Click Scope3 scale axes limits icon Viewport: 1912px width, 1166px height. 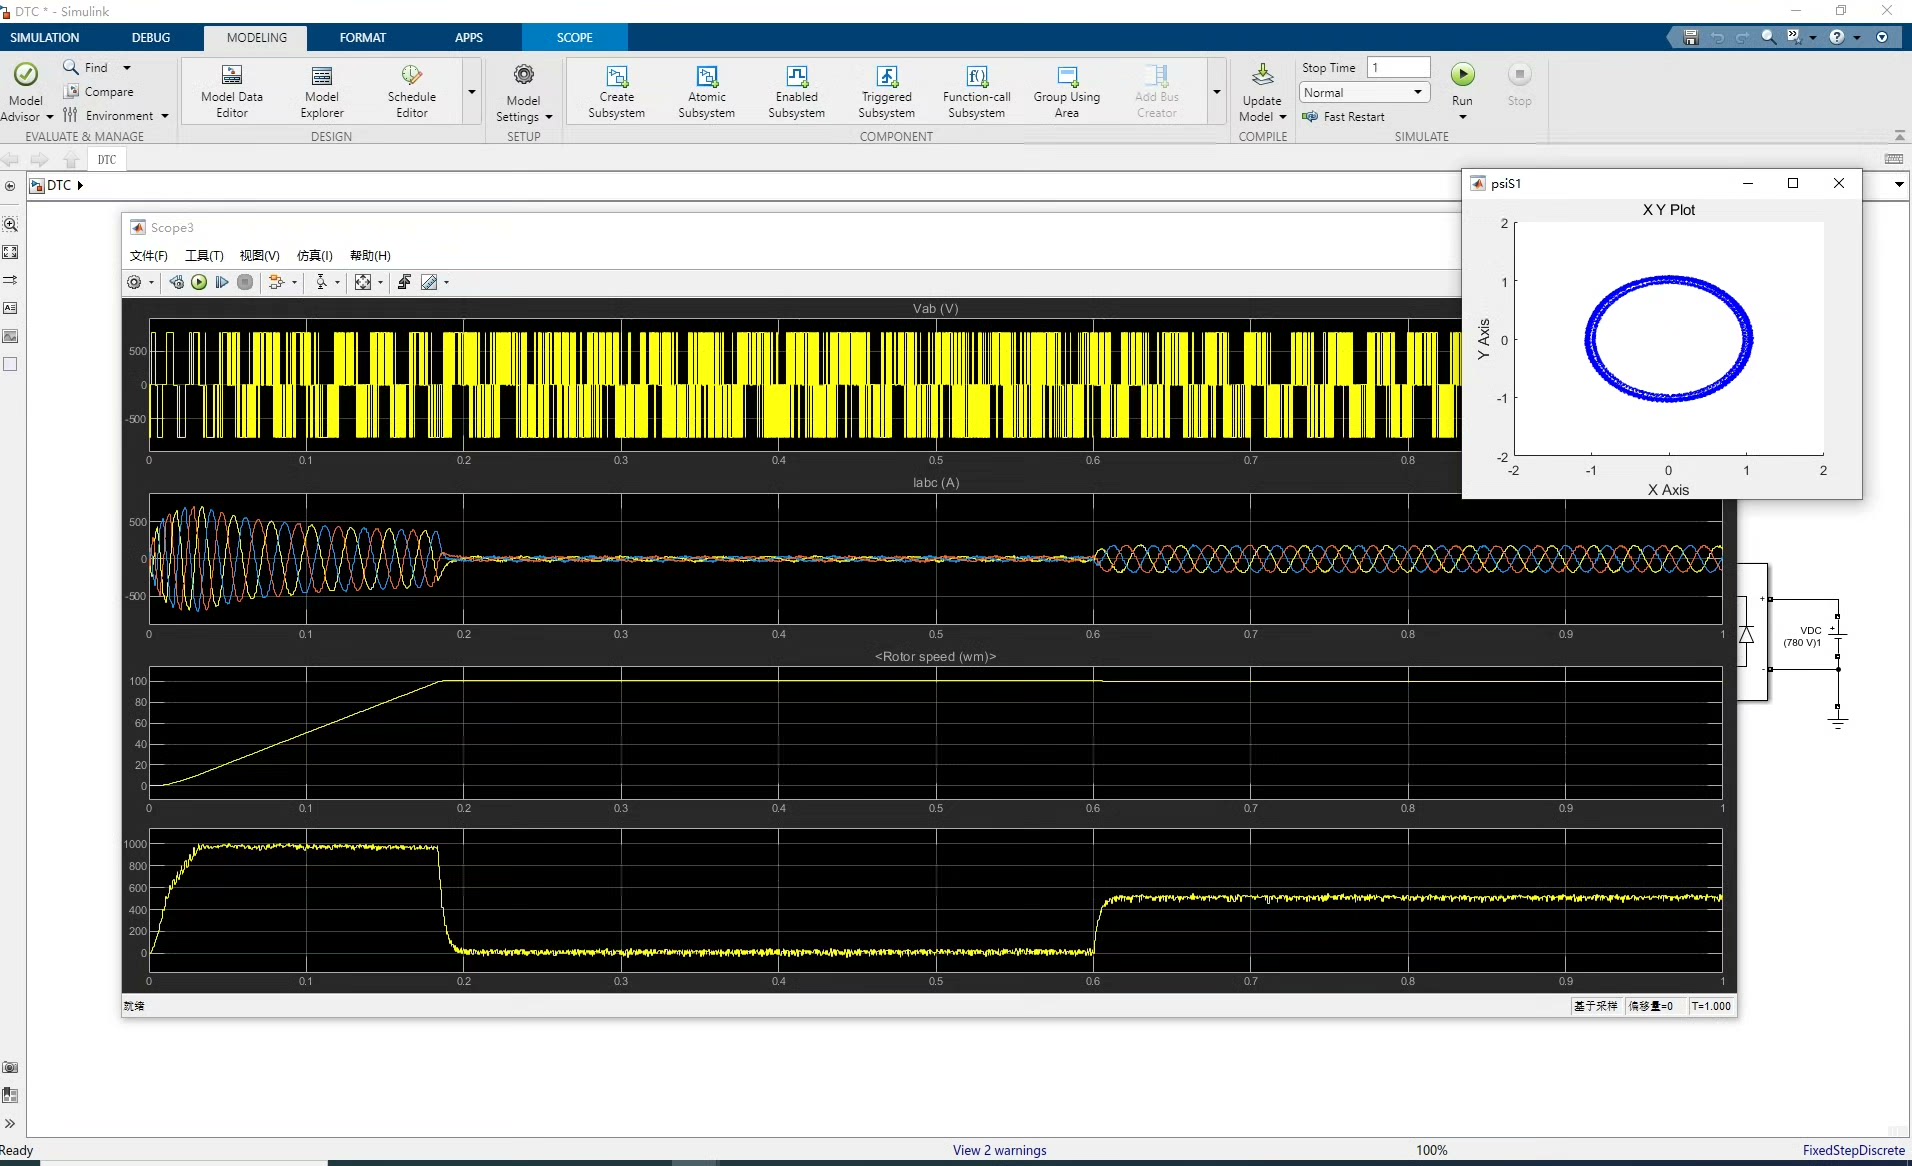[363, 282]
